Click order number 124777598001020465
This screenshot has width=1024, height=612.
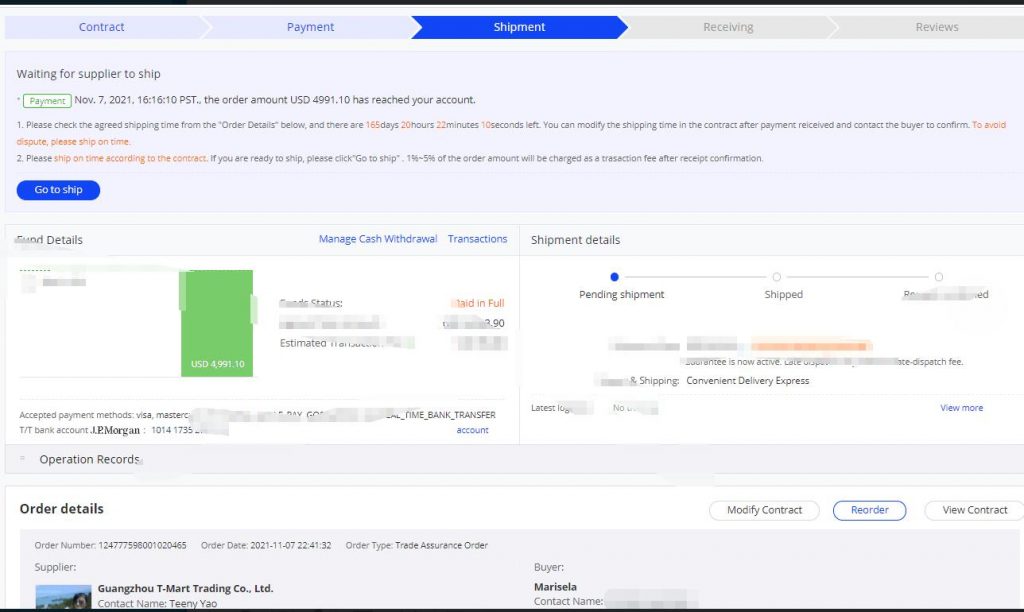142,545
